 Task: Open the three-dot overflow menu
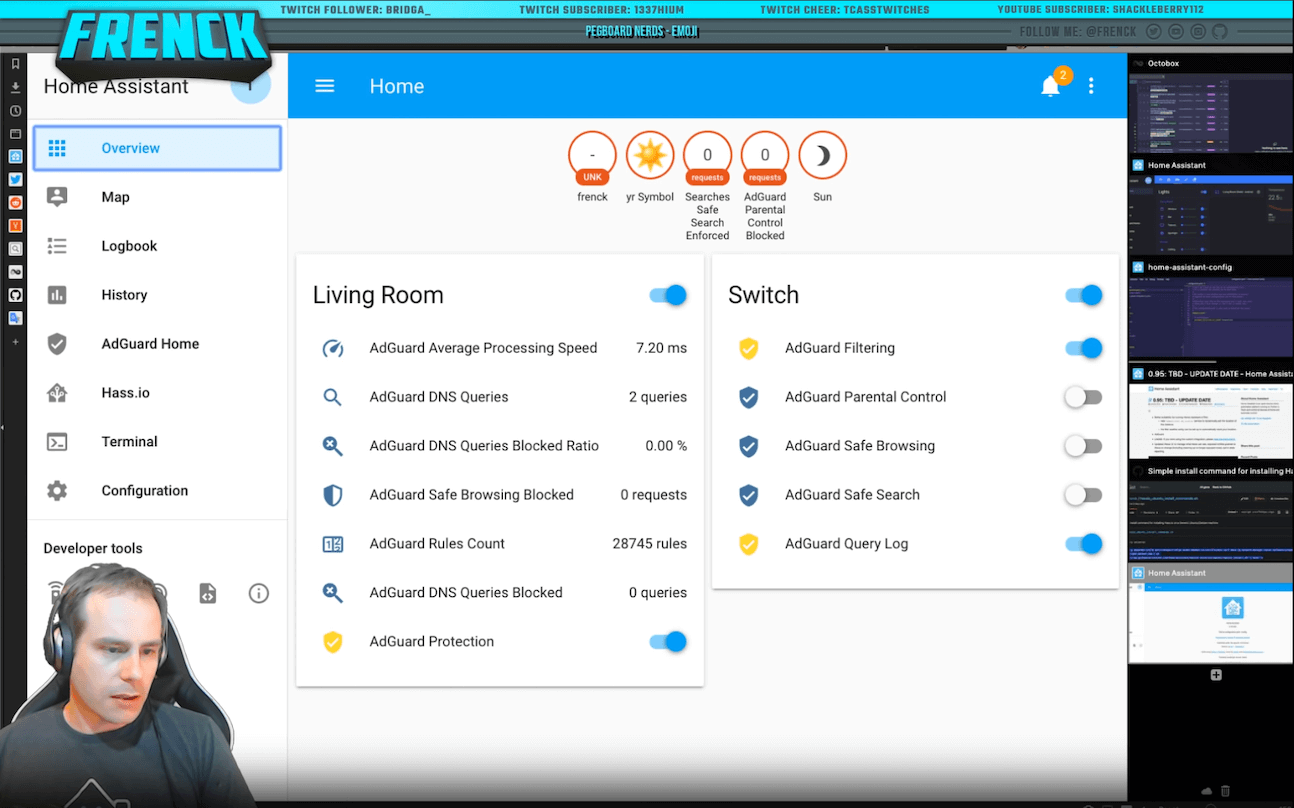[x=1091, y=86]
